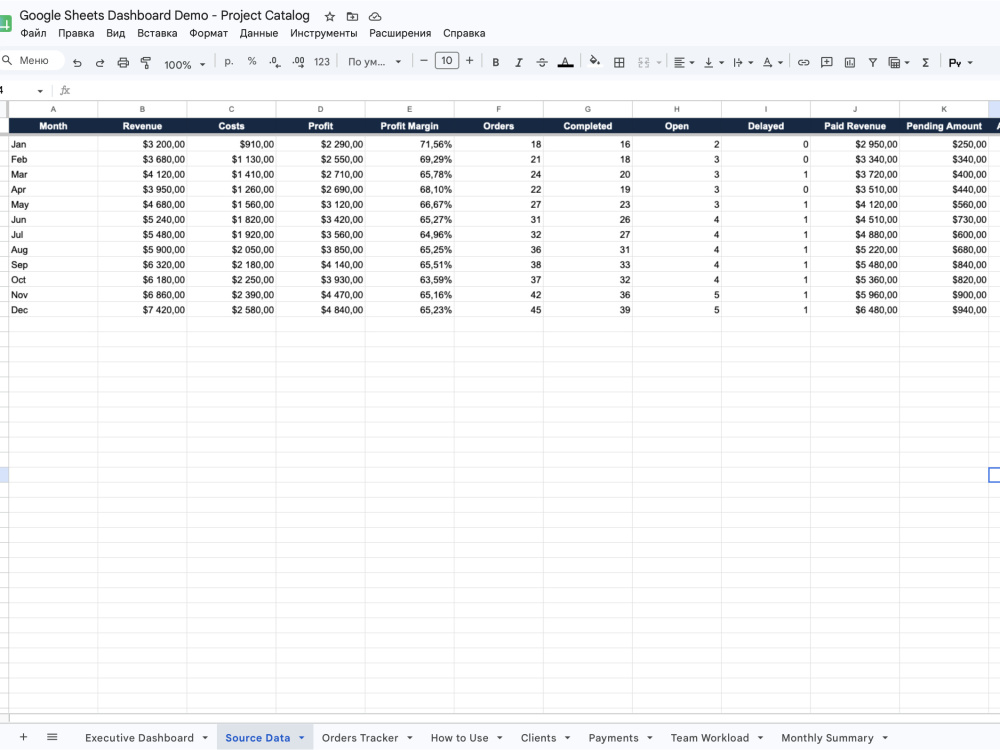
Task: Toggle italic formatting
Action: coord(518,62)
